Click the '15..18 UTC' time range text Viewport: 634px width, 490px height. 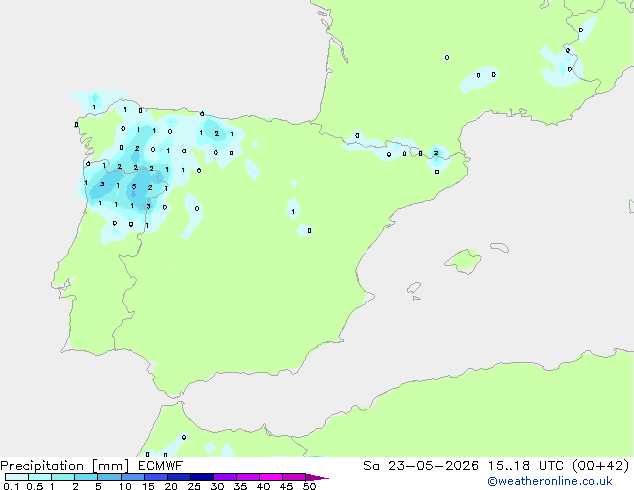click(x=526, y=466)
